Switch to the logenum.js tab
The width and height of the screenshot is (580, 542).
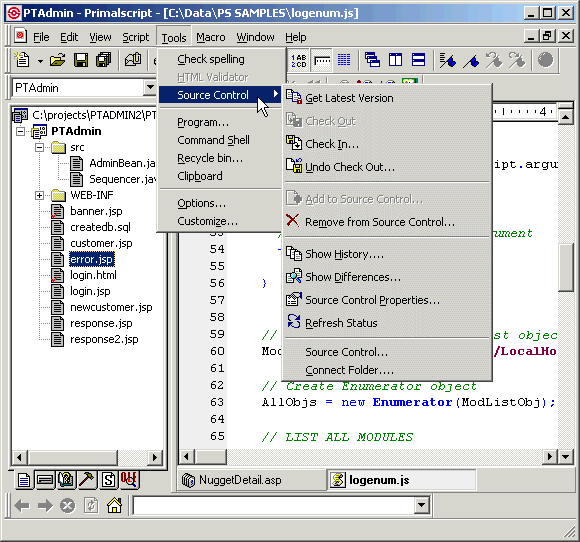(402, 480)
